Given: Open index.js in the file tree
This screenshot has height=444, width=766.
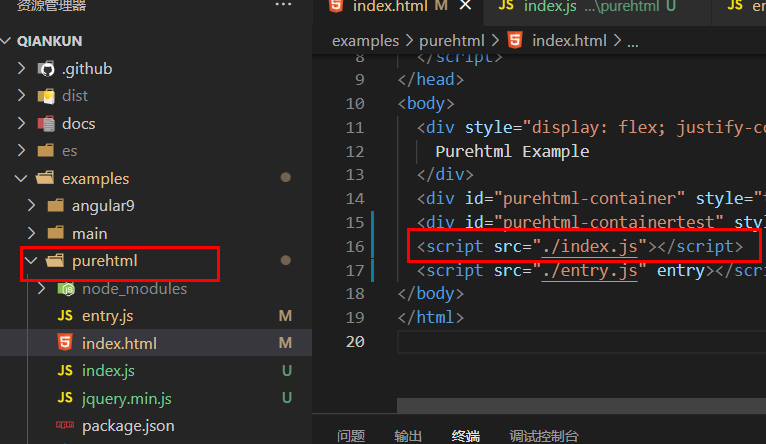Looking at the screenshot, I should pos(108,371).
